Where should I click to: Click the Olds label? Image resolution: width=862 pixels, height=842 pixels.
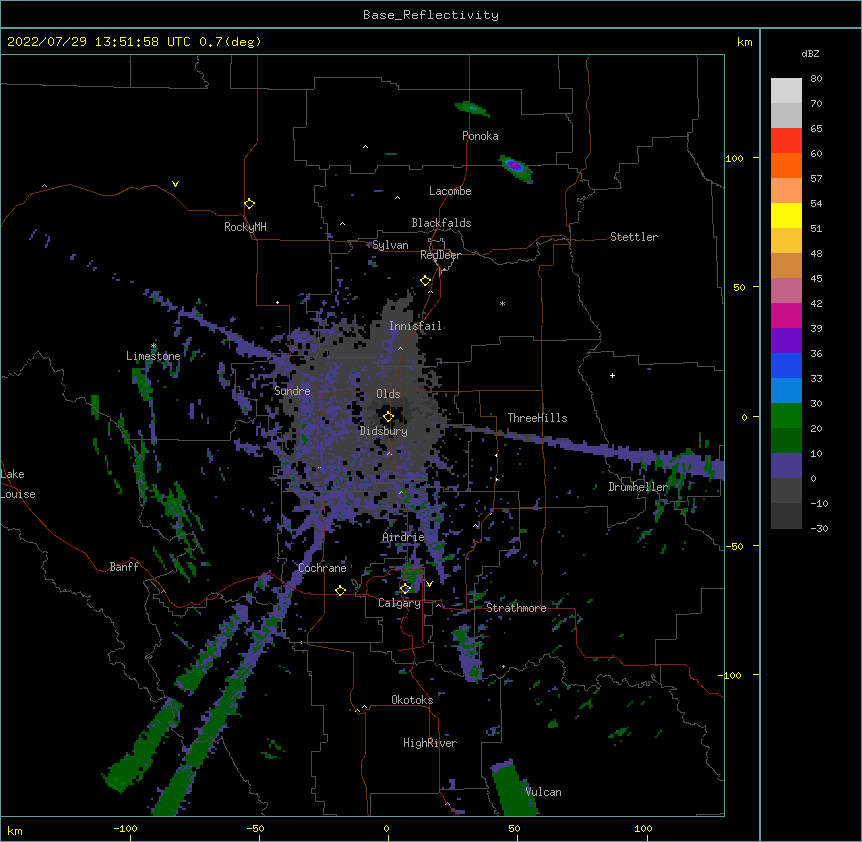388,394
